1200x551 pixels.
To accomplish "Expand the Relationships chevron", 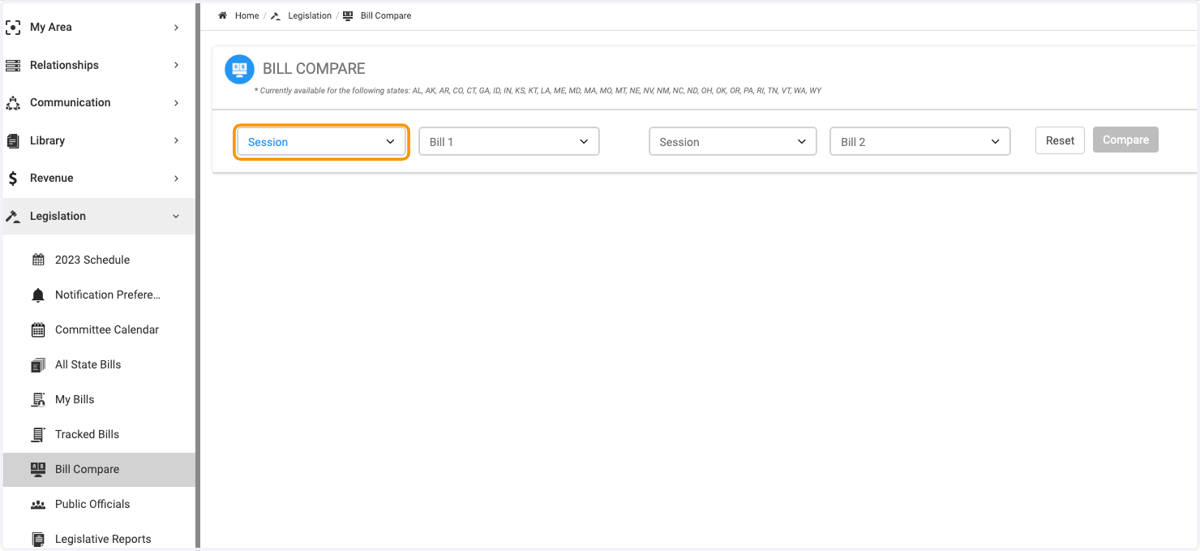I will pos(176,65).
